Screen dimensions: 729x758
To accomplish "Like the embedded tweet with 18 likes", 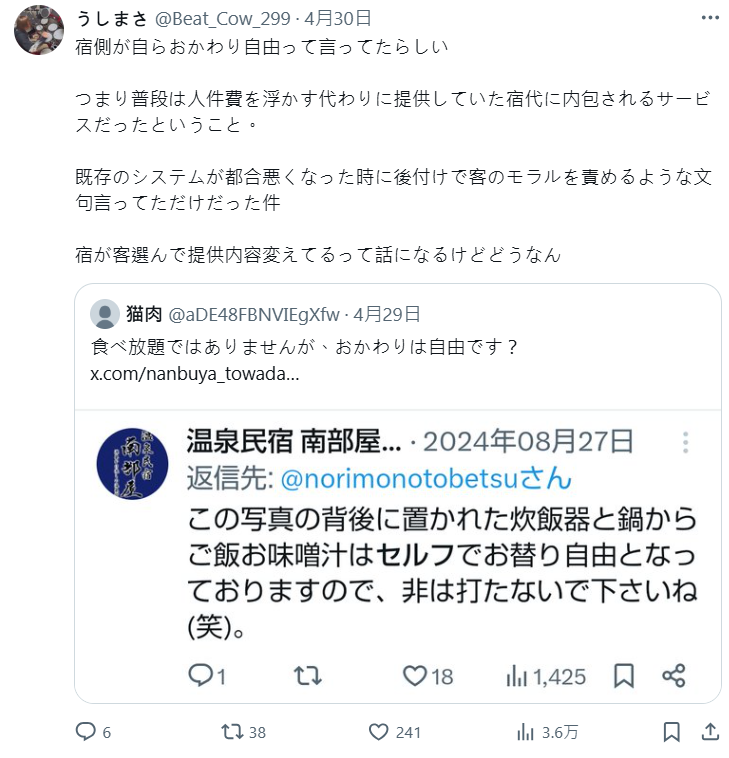I will tap(415, 676).
